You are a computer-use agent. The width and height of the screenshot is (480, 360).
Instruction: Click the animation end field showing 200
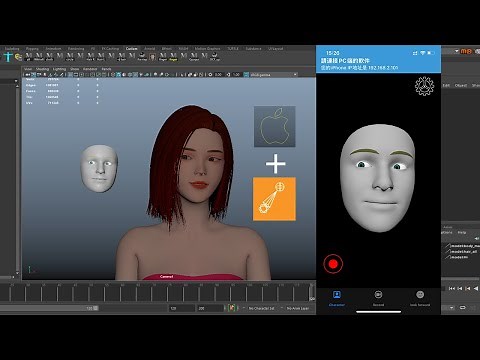(210, 308)
